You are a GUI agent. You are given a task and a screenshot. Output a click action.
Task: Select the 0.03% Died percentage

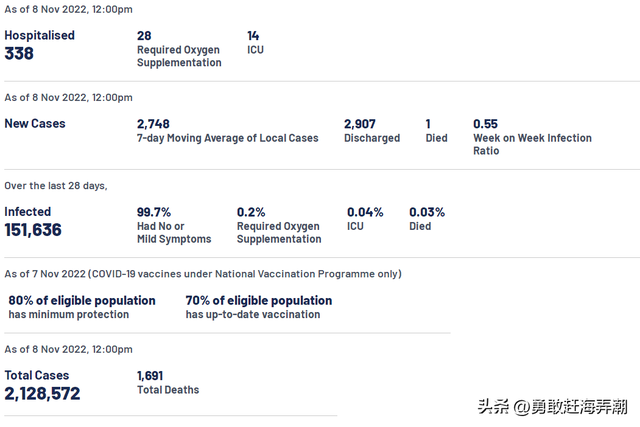pos(427,212)
